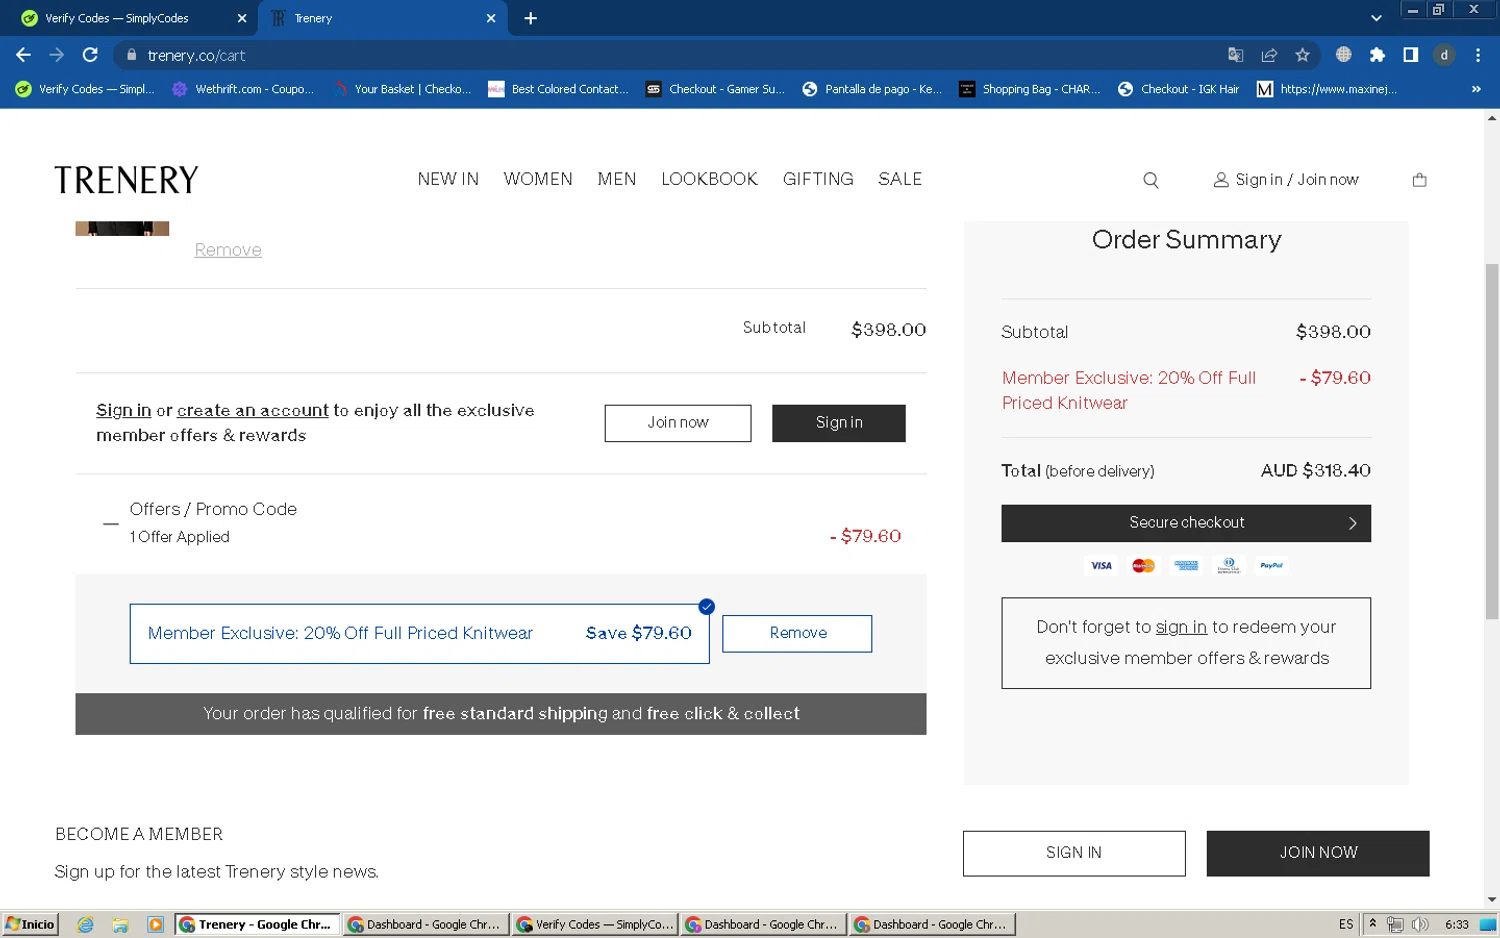Viewport: 1500px width, 938px height.
Task: Show all bookmarks overflow chevron
Action: [x=1476, y=89]
